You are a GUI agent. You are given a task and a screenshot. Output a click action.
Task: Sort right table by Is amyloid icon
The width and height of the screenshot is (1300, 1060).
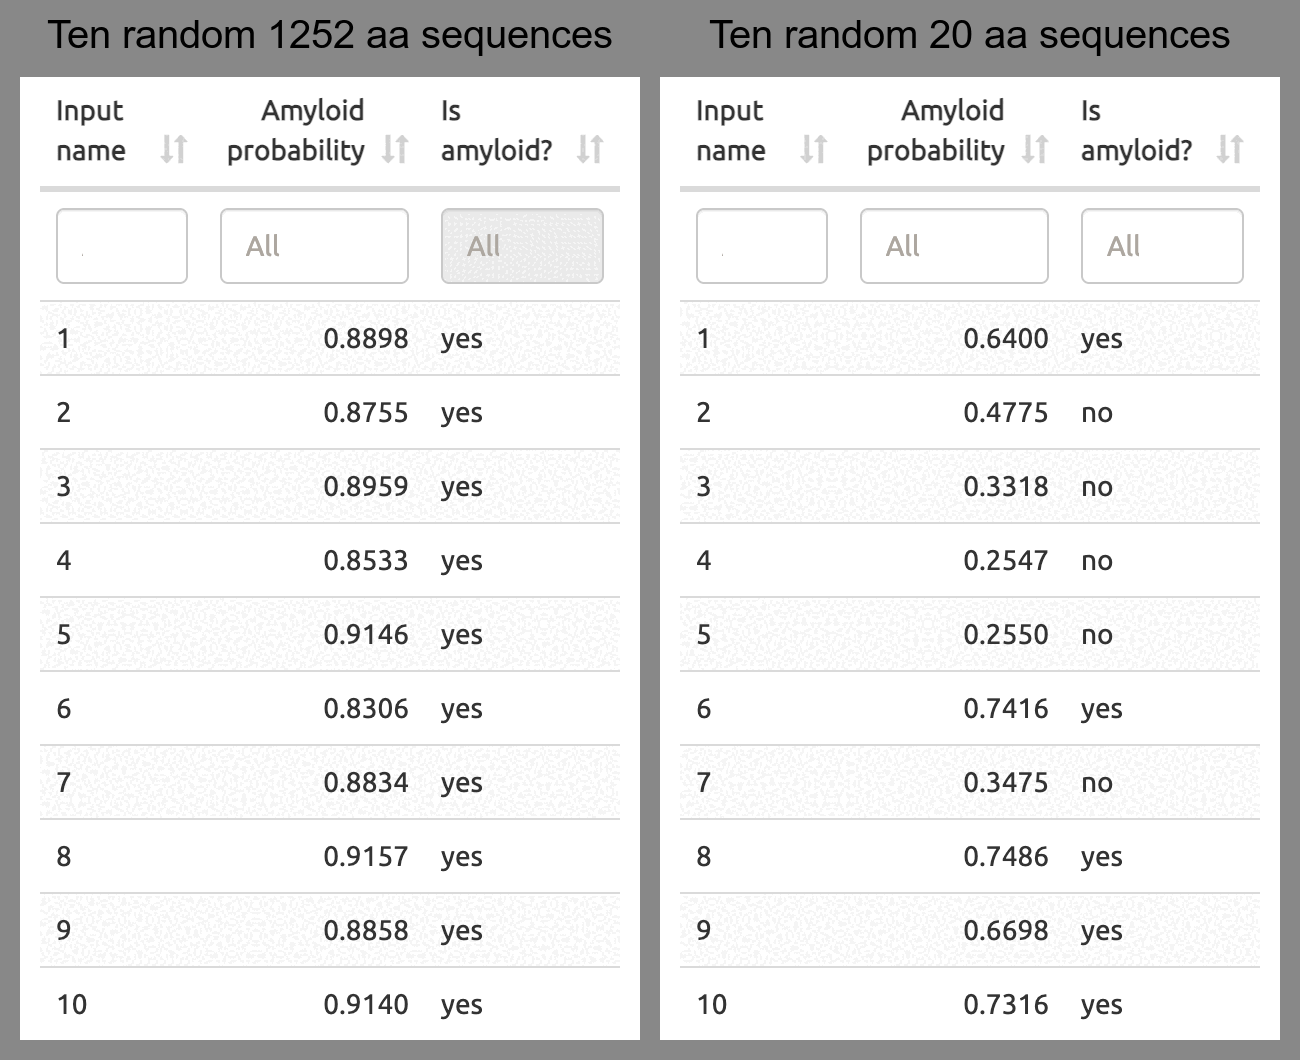coord(1230,150)
